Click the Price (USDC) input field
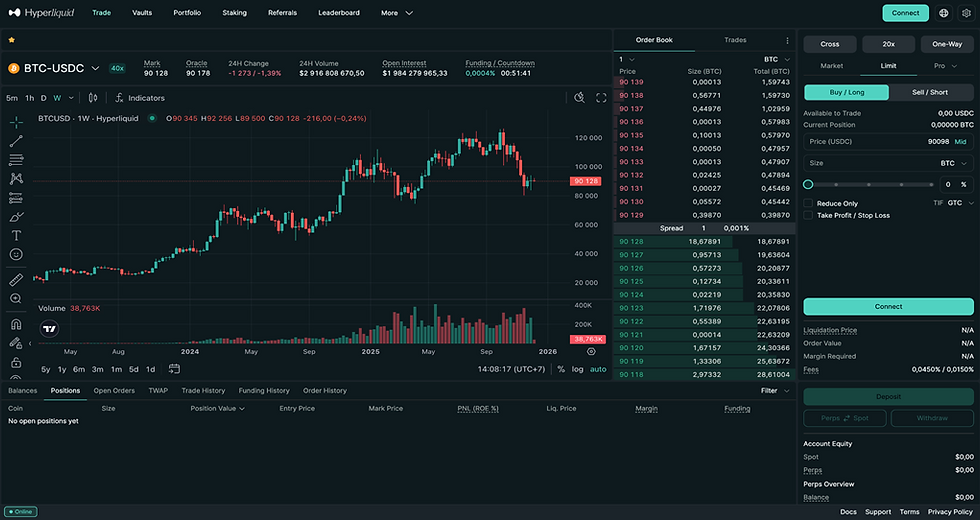Image resolution: width=980 pixels, height=520 pixels. [x=888, y=142]
